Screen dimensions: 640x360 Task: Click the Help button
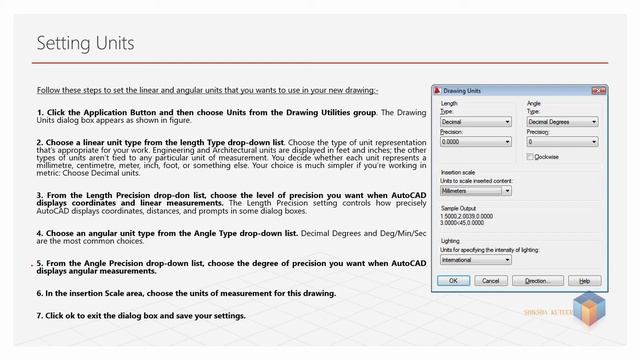[584, 281]
